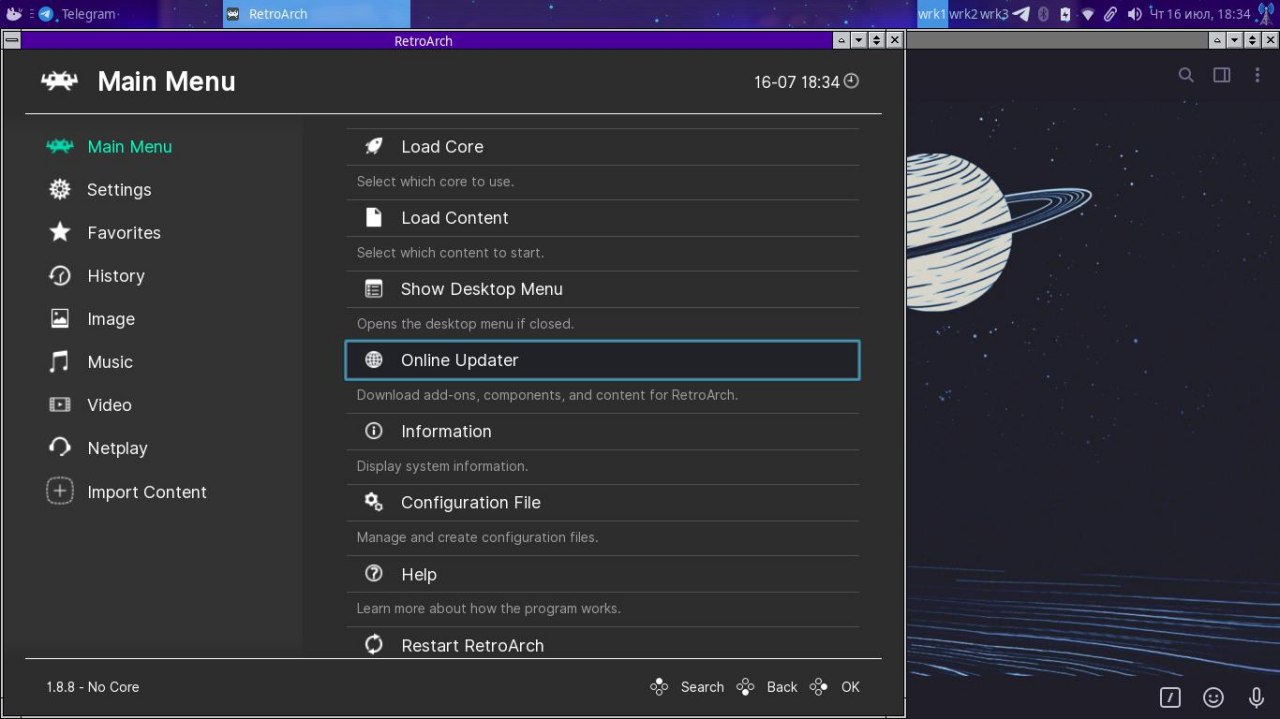Click the rocket icon for Load Core
Viewport: 1280px width, 719px height.
[x=374, y=146]
